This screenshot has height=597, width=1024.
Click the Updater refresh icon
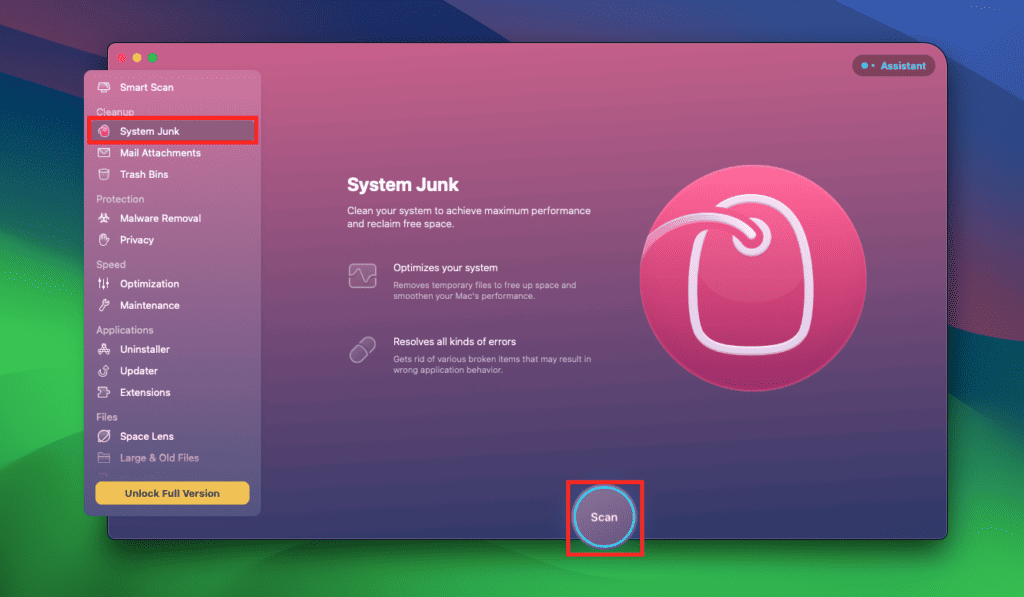104,371
